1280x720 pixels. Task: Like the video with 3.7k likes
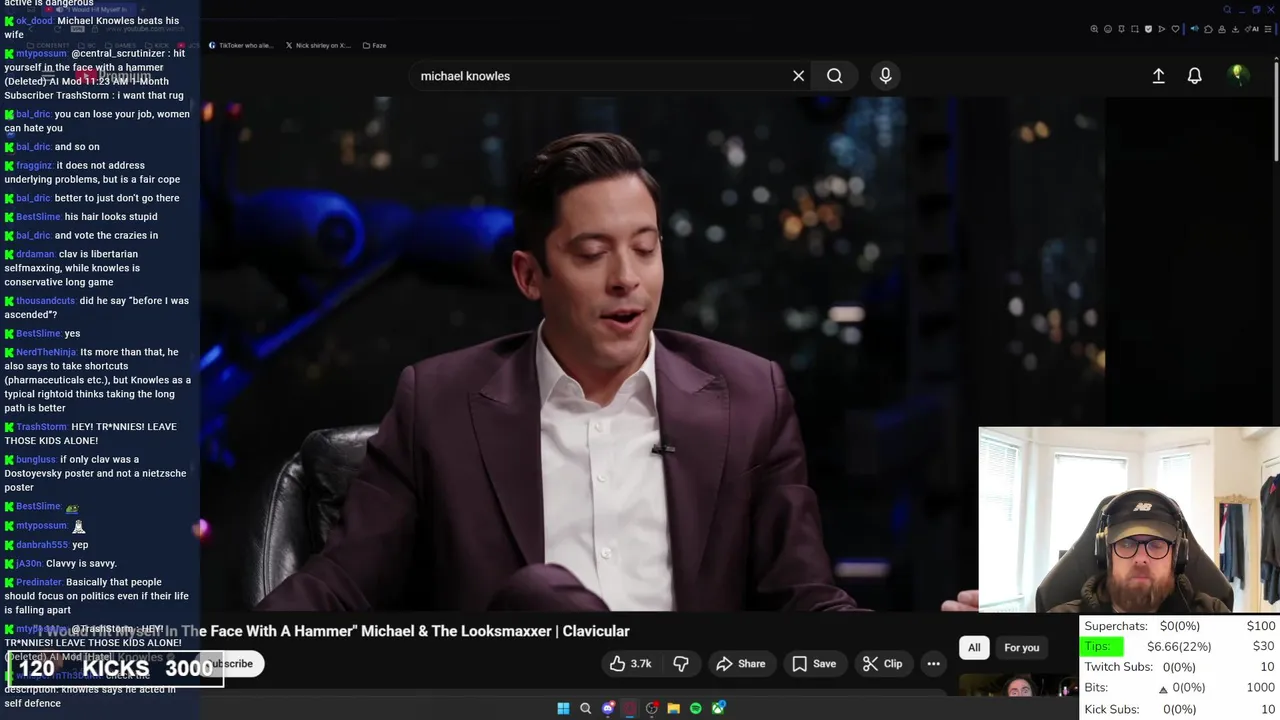pyautogui.click(x=630, y=663)
